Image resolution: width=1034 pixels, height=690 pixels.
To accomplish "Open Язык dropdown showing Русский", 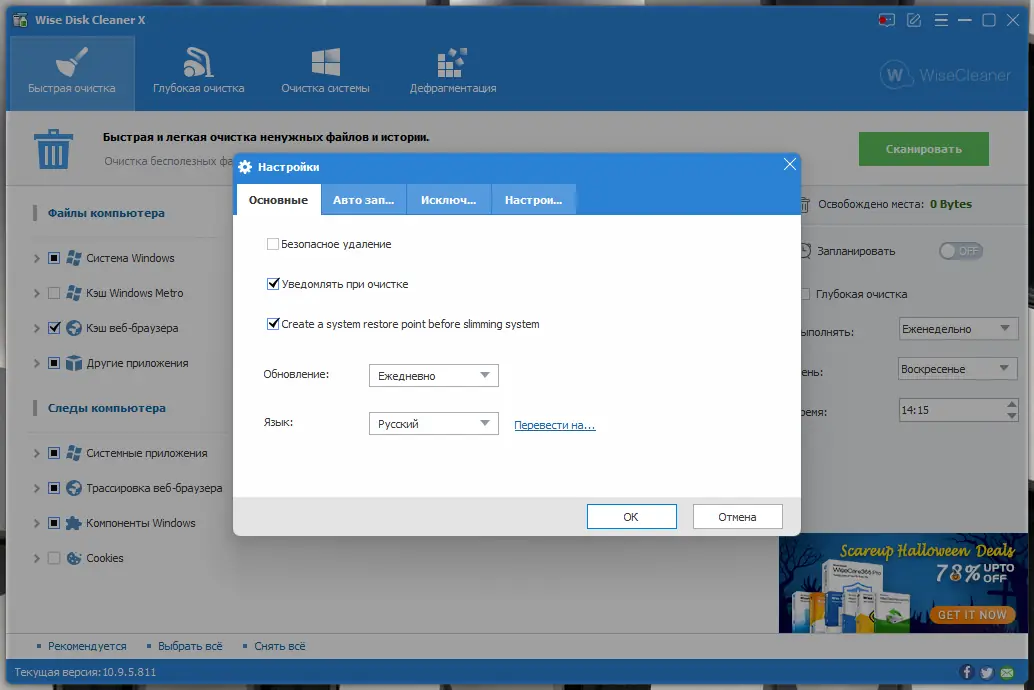I will point(433,423).
